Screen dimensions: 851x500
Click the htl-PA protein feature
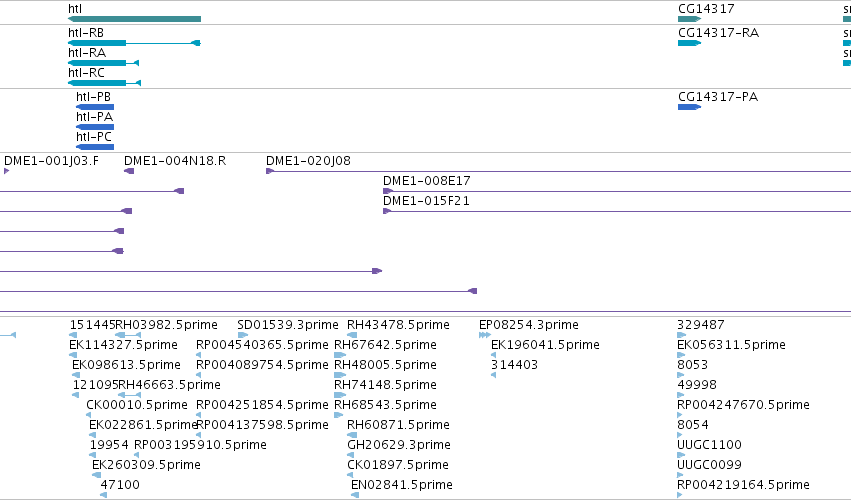pyautogui.click(x=95, y=127)
